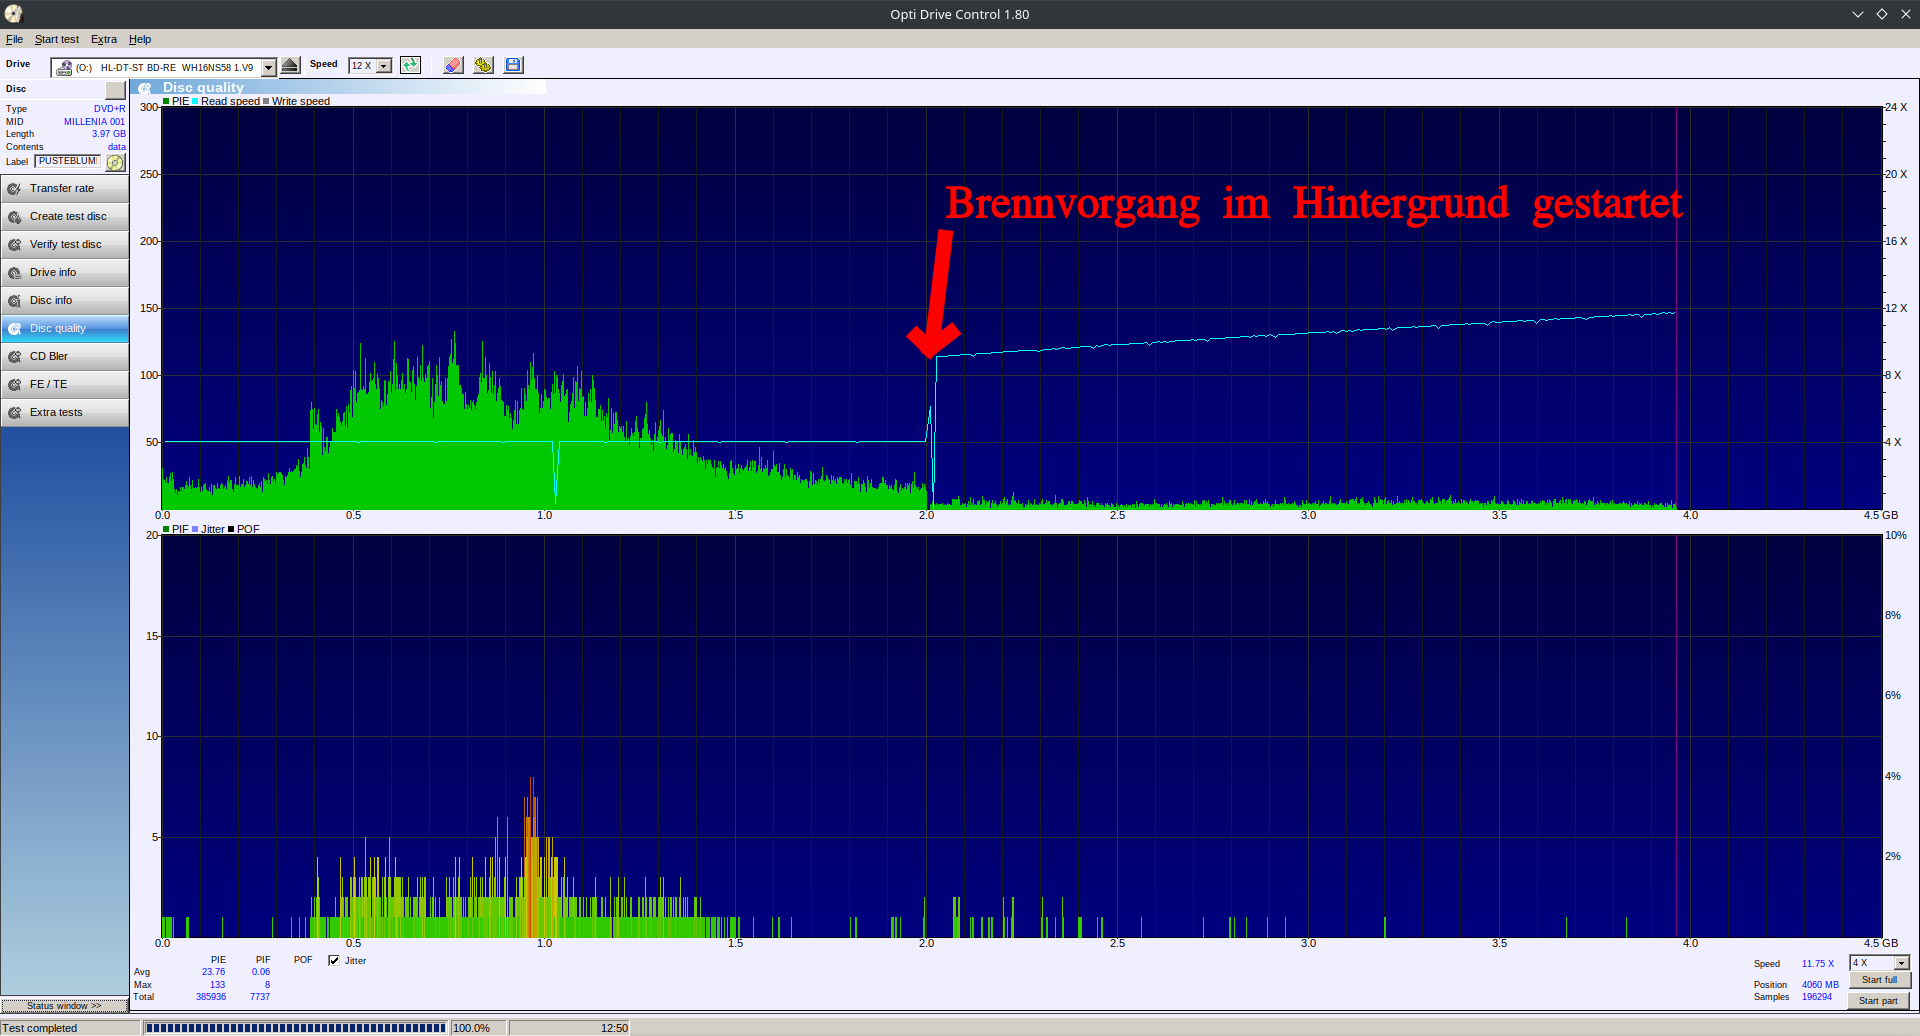
Task: Open the Disc info panel
Action: coord(64,300)
